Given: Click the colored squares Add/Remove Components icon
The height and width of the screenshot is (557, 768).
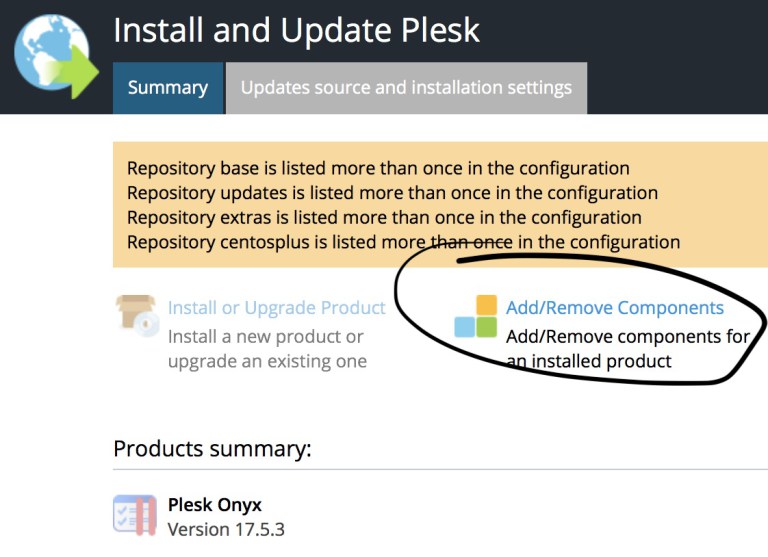Looking at the screenshot, I should (x=476, y=316).
